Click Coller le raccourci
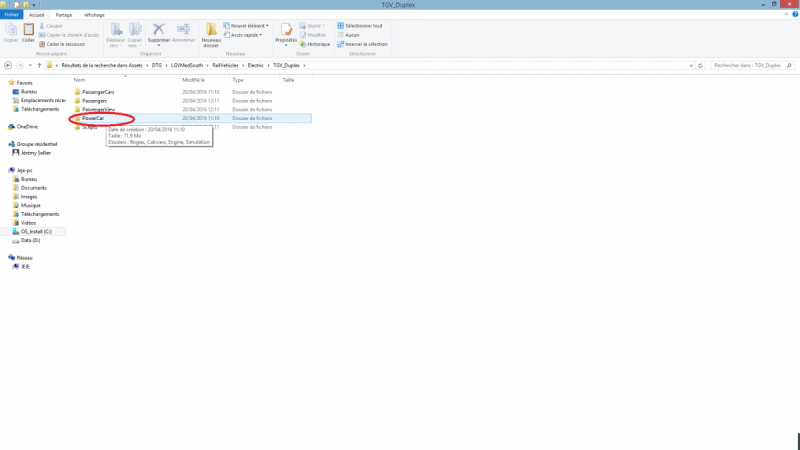Screen dimensions: 800x450 [62, 44]
